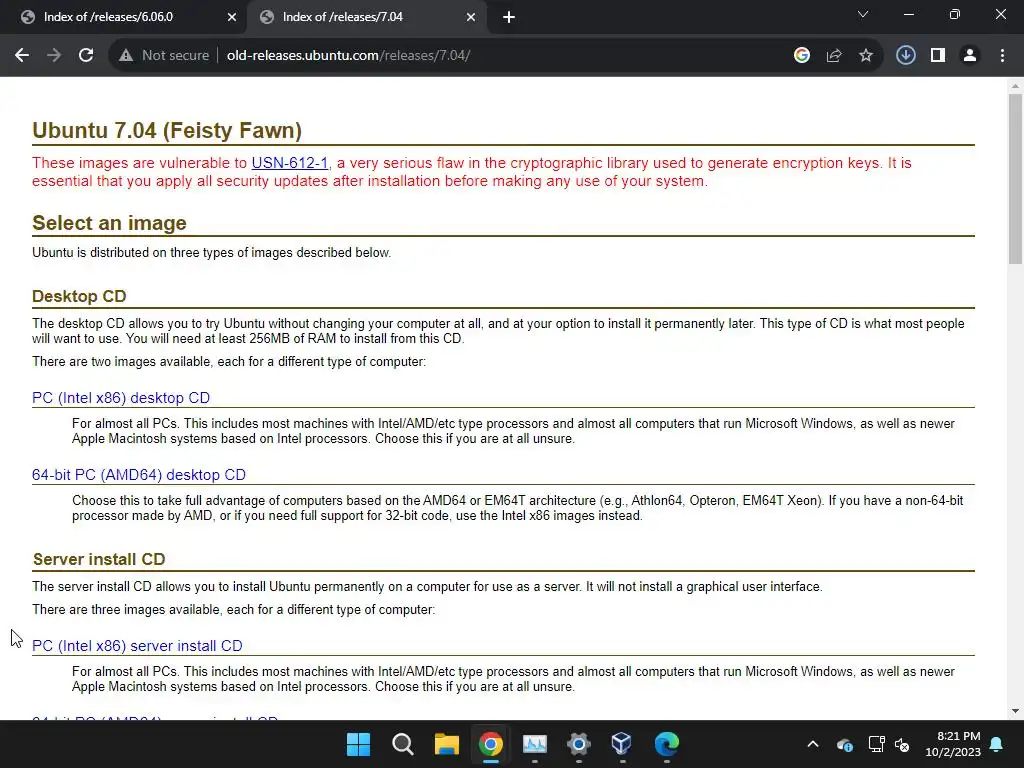
Task: Close the releases/6.06.0 tab
Action: [232, 17]
